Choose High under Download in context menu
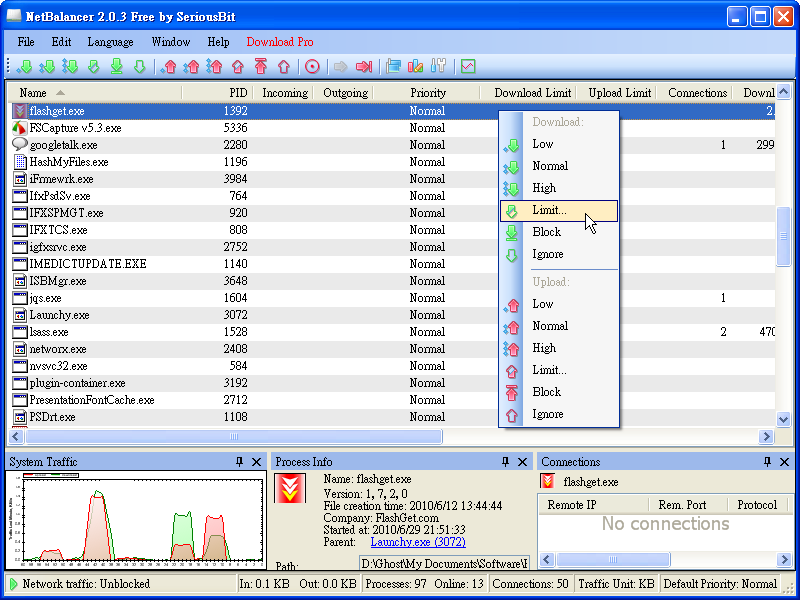The width and height of the screenshot is (800, 600). (559, 188)
